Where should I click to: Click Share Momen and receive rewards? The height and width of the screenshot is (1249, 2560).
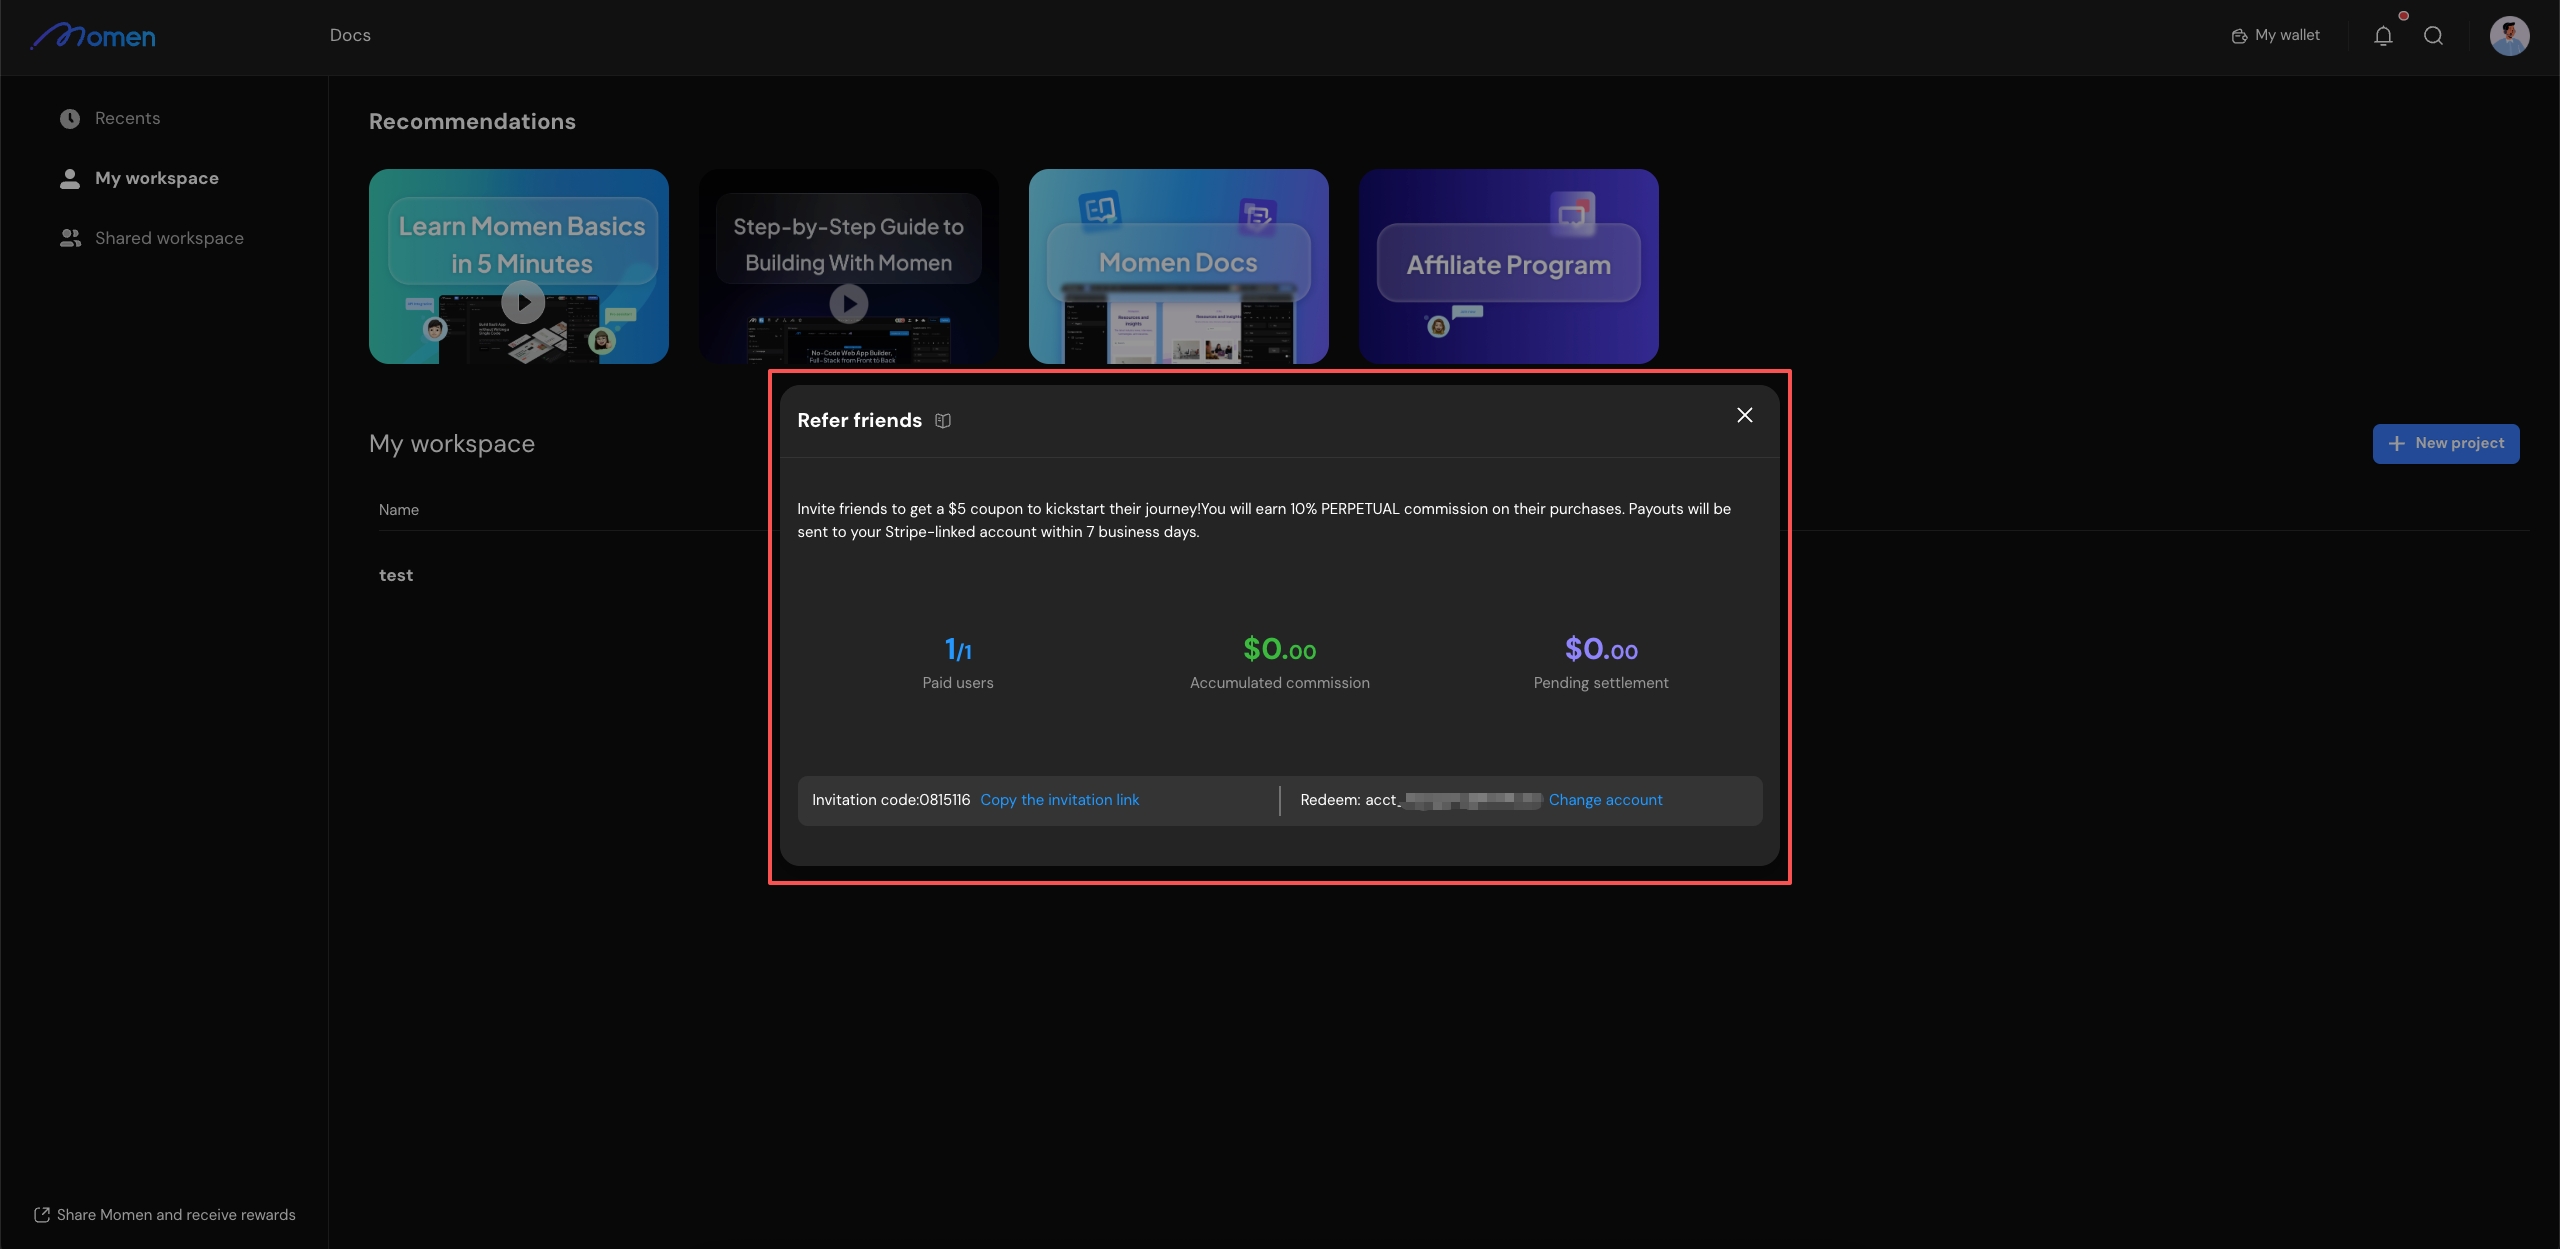coord(165,1214)
